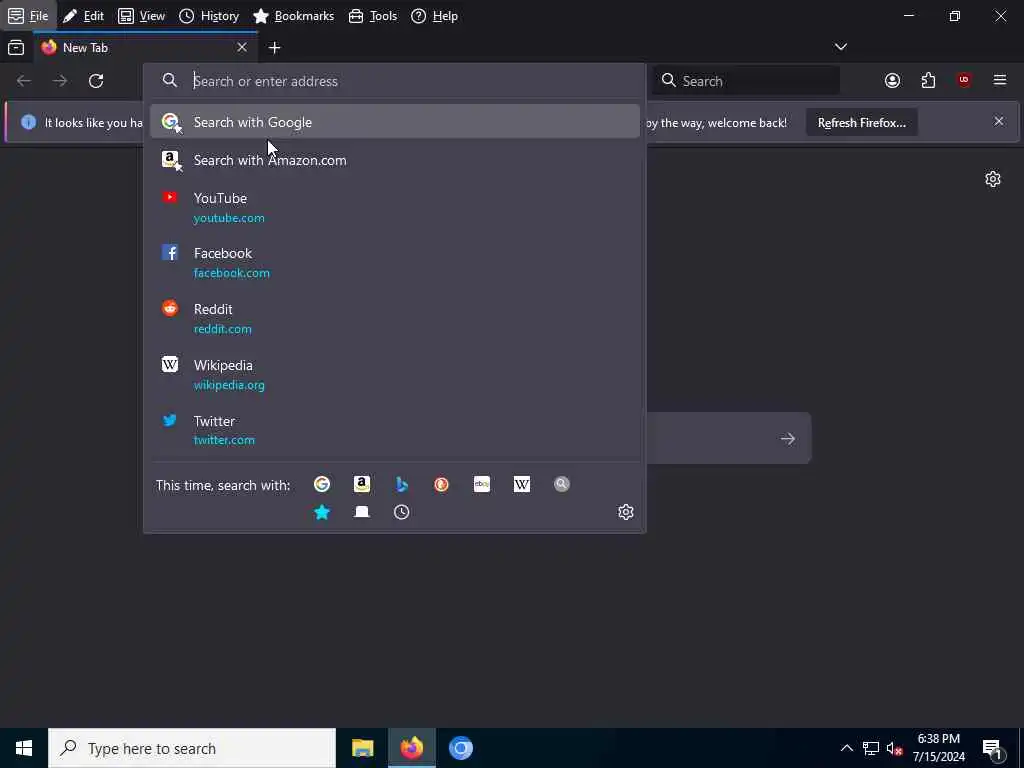
Task: Open the Windows Start menu
Action: tap(24, 748)
